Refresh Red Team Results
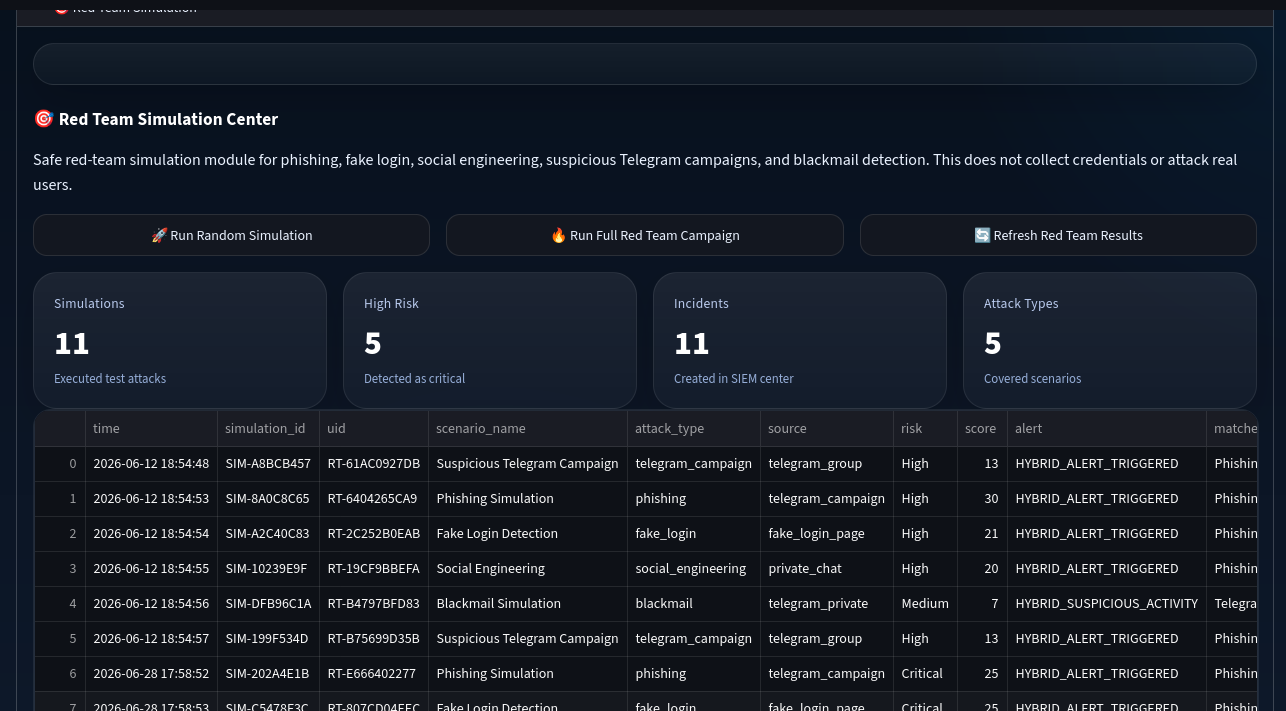 point(1058,235)
